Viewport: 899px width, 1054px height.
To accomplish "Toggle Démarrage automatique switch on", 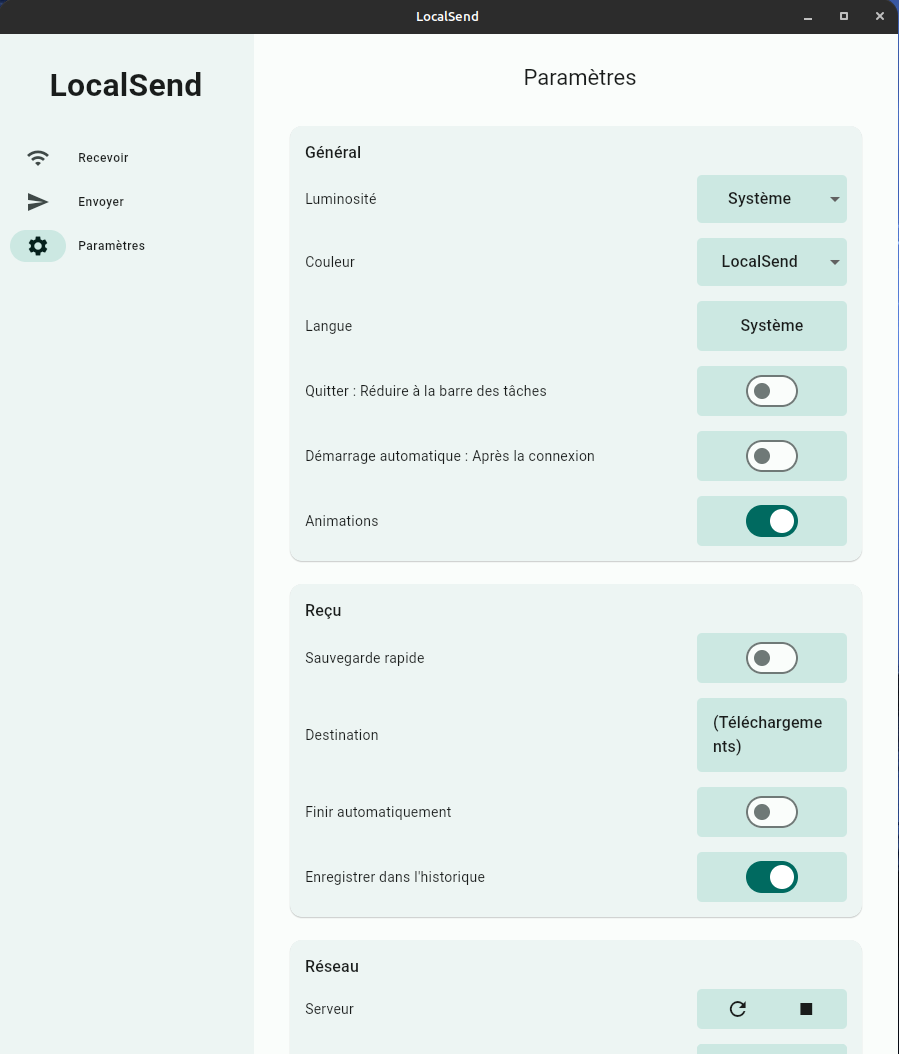I will click(771, 456).
